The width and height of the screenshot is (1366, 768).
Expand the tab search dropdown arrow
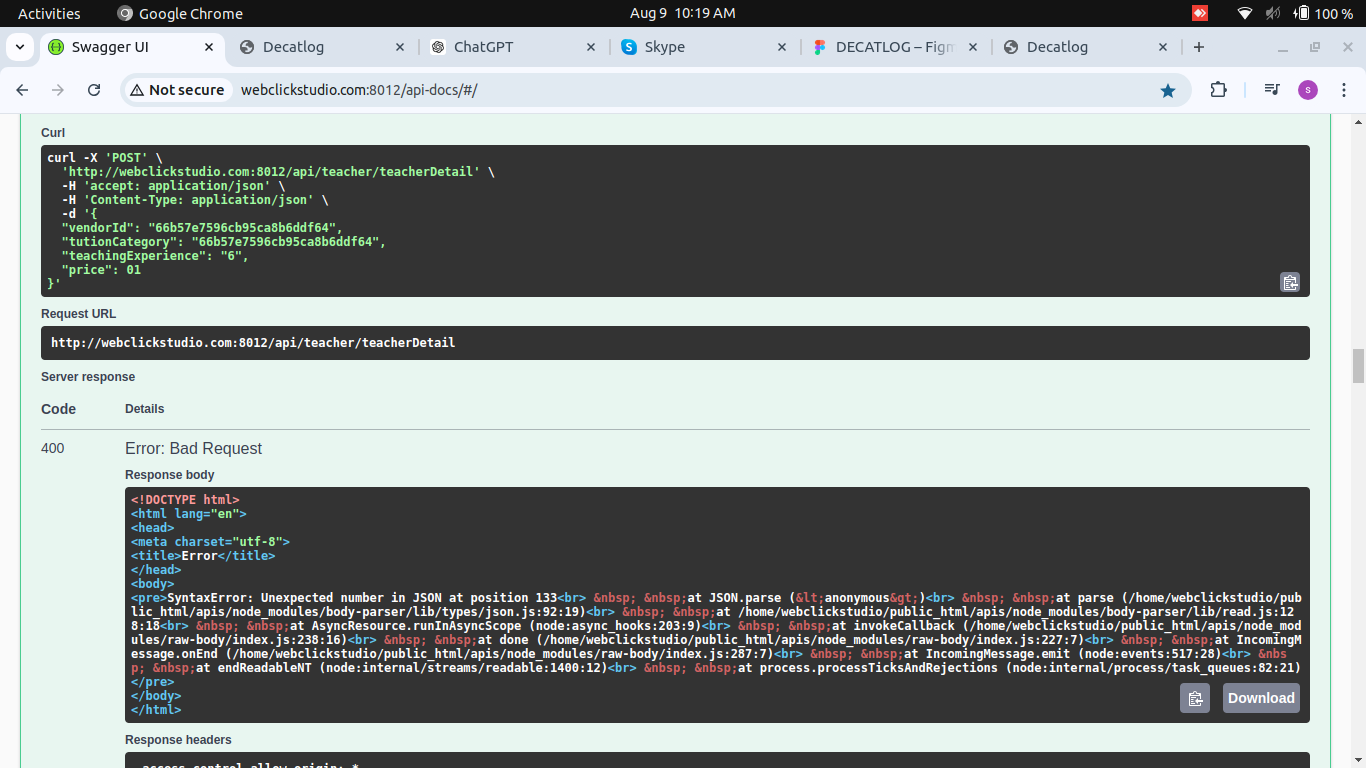click(19, 47)
